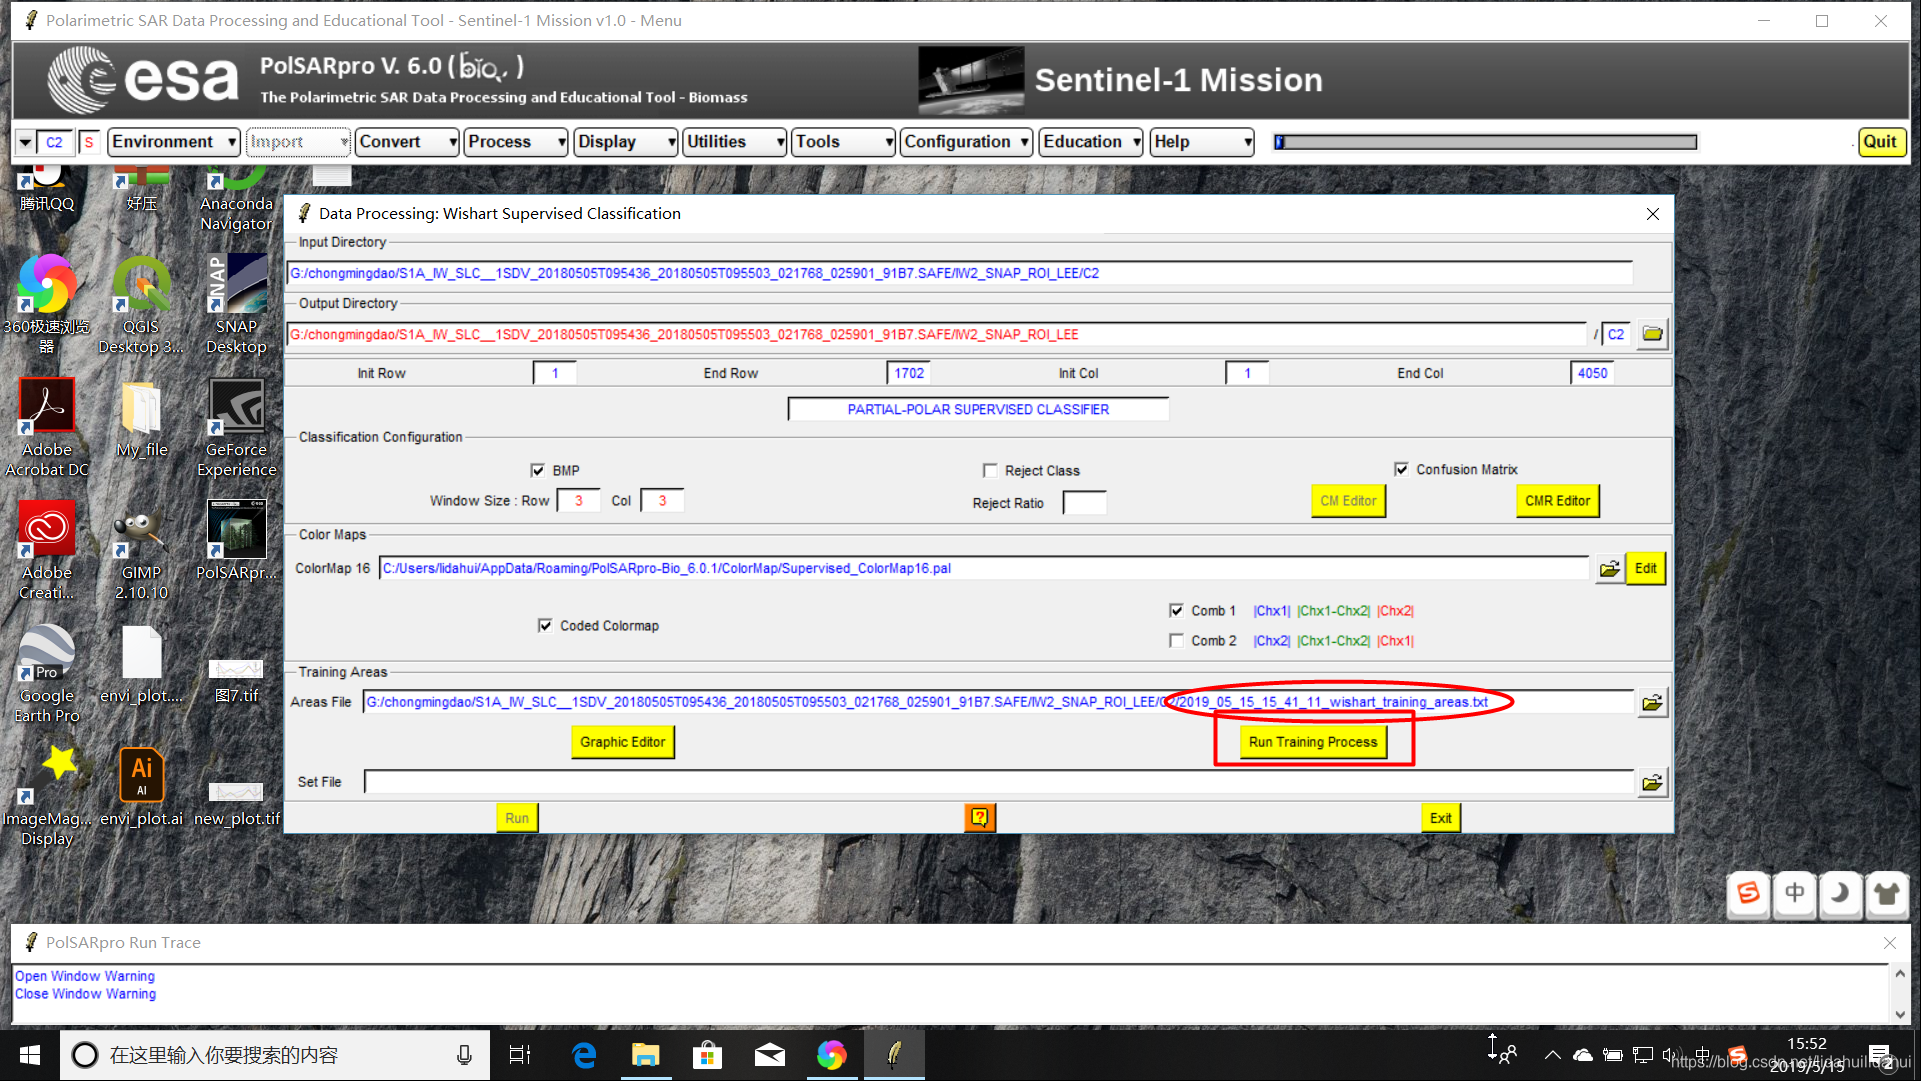Click the Init Row input field
This screenshot has height=1081, width=1921.
coord(555,373)
